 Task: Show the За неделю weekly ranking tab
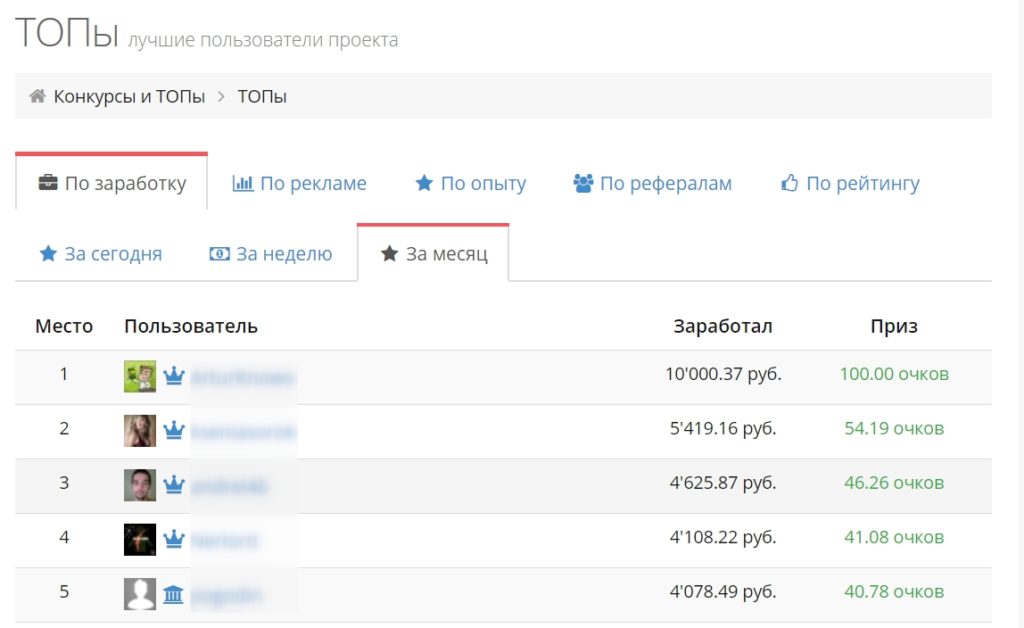click(x=271, y=254)
